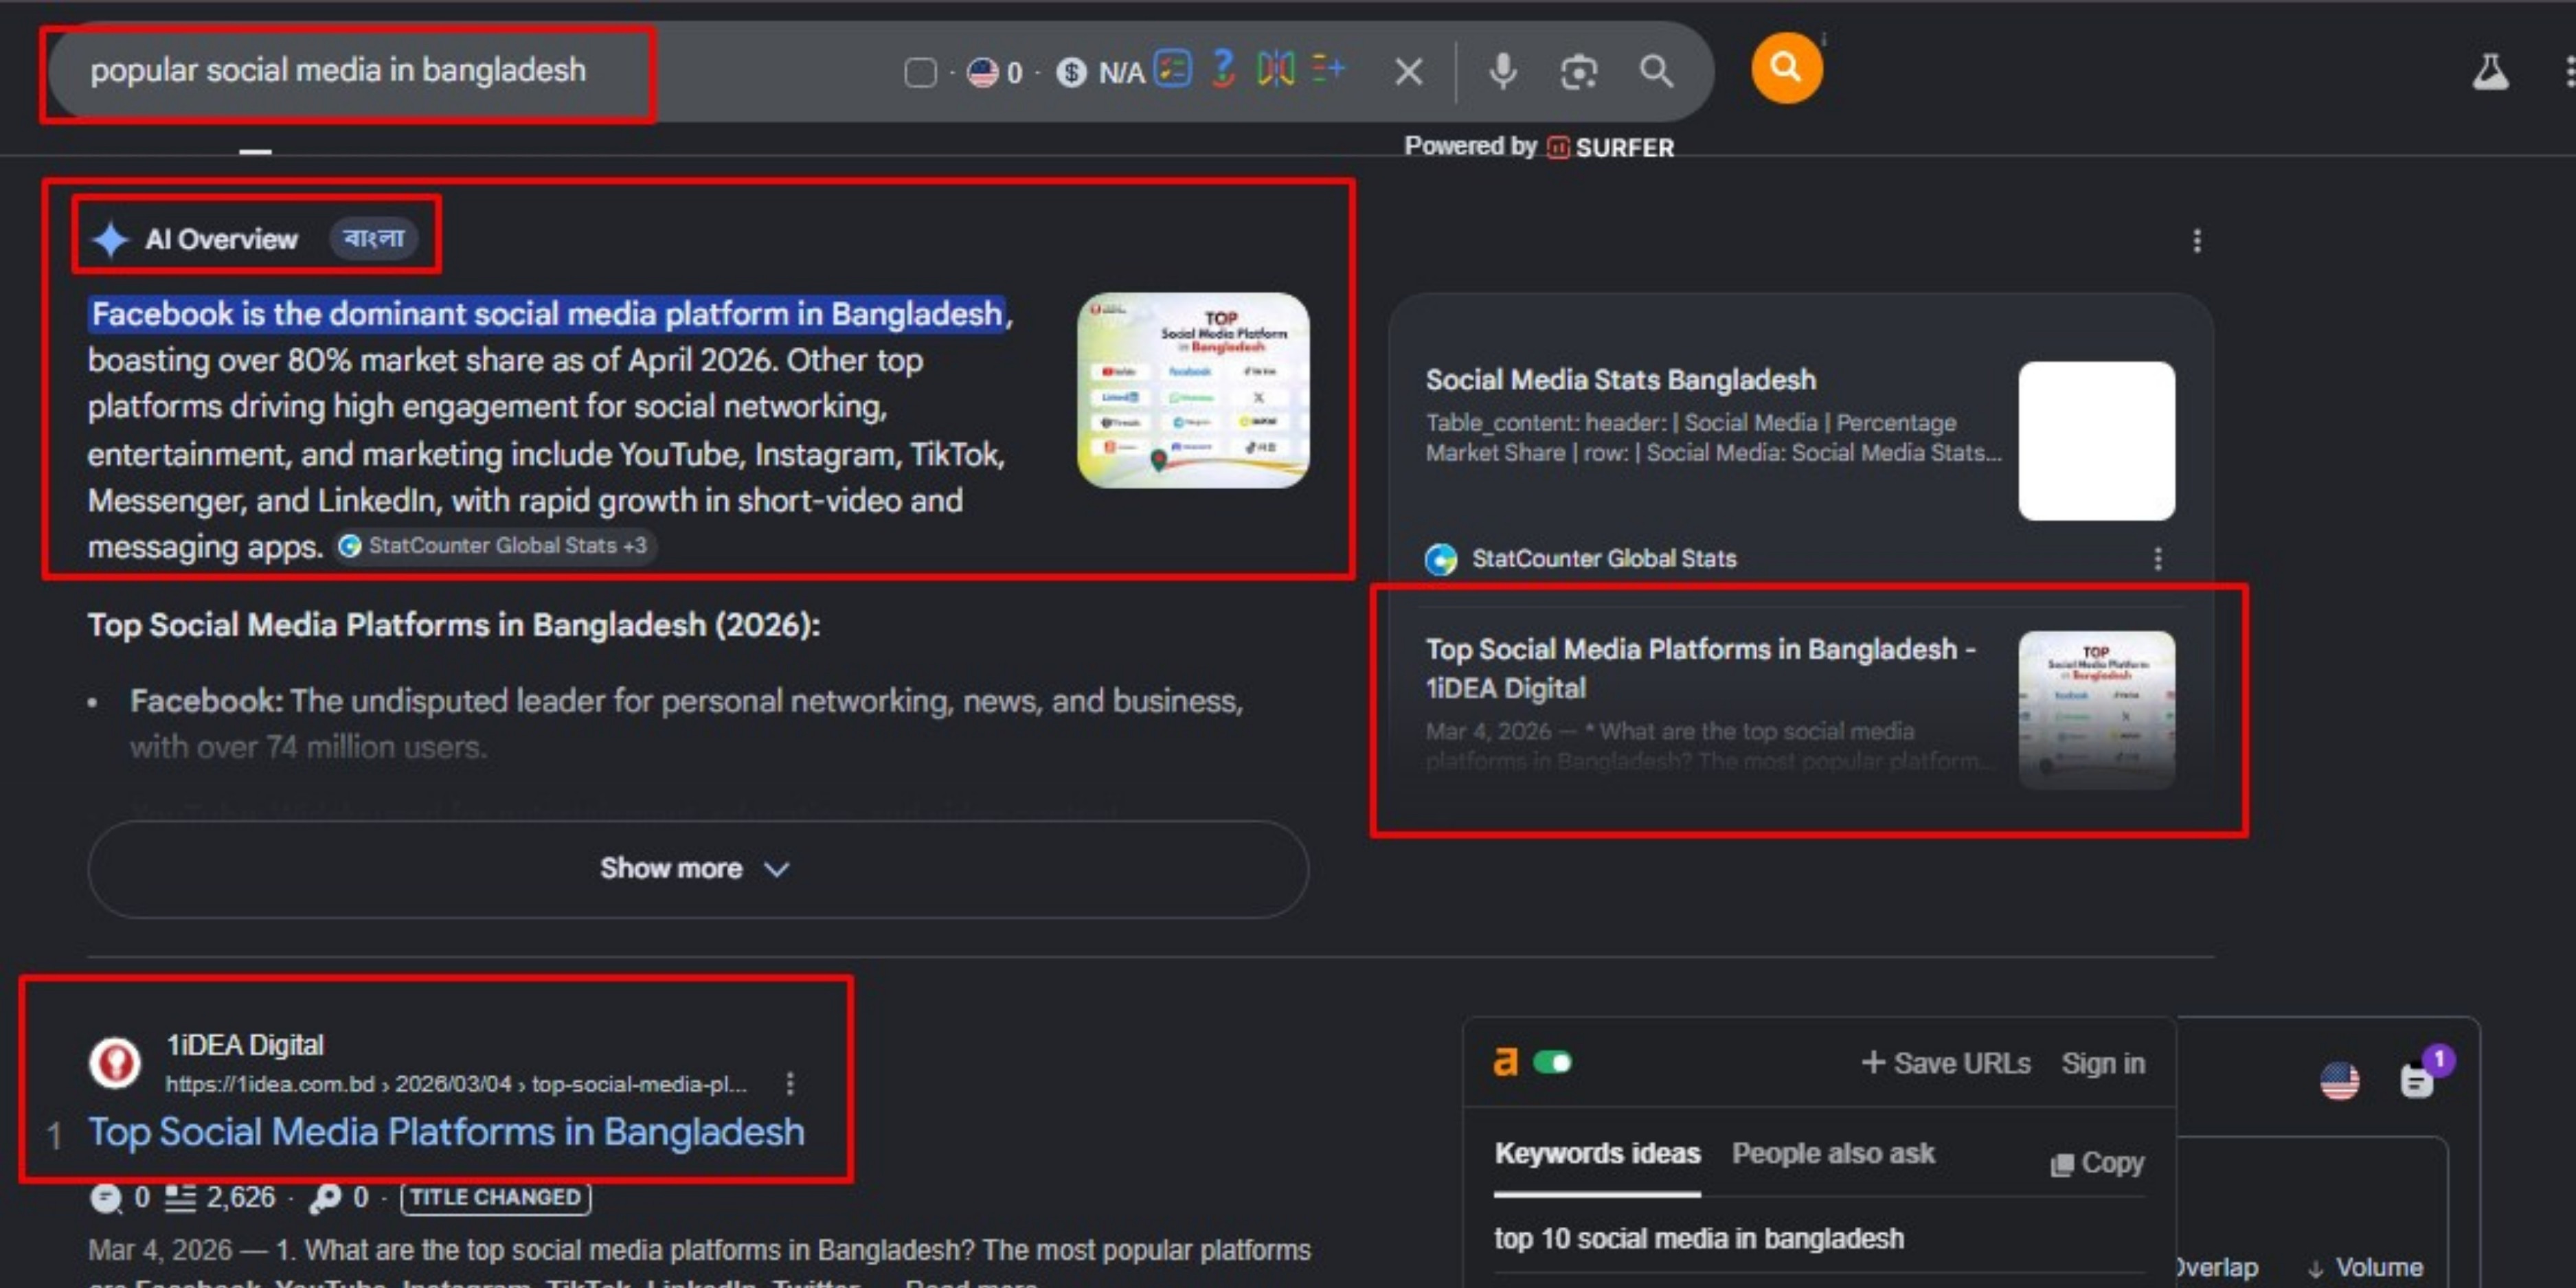The height and width of the screenshot is (1288, 2576).
Task: Click the 1iDEA Digital card thumbnail image
Action: click(x=2096, y=710)
